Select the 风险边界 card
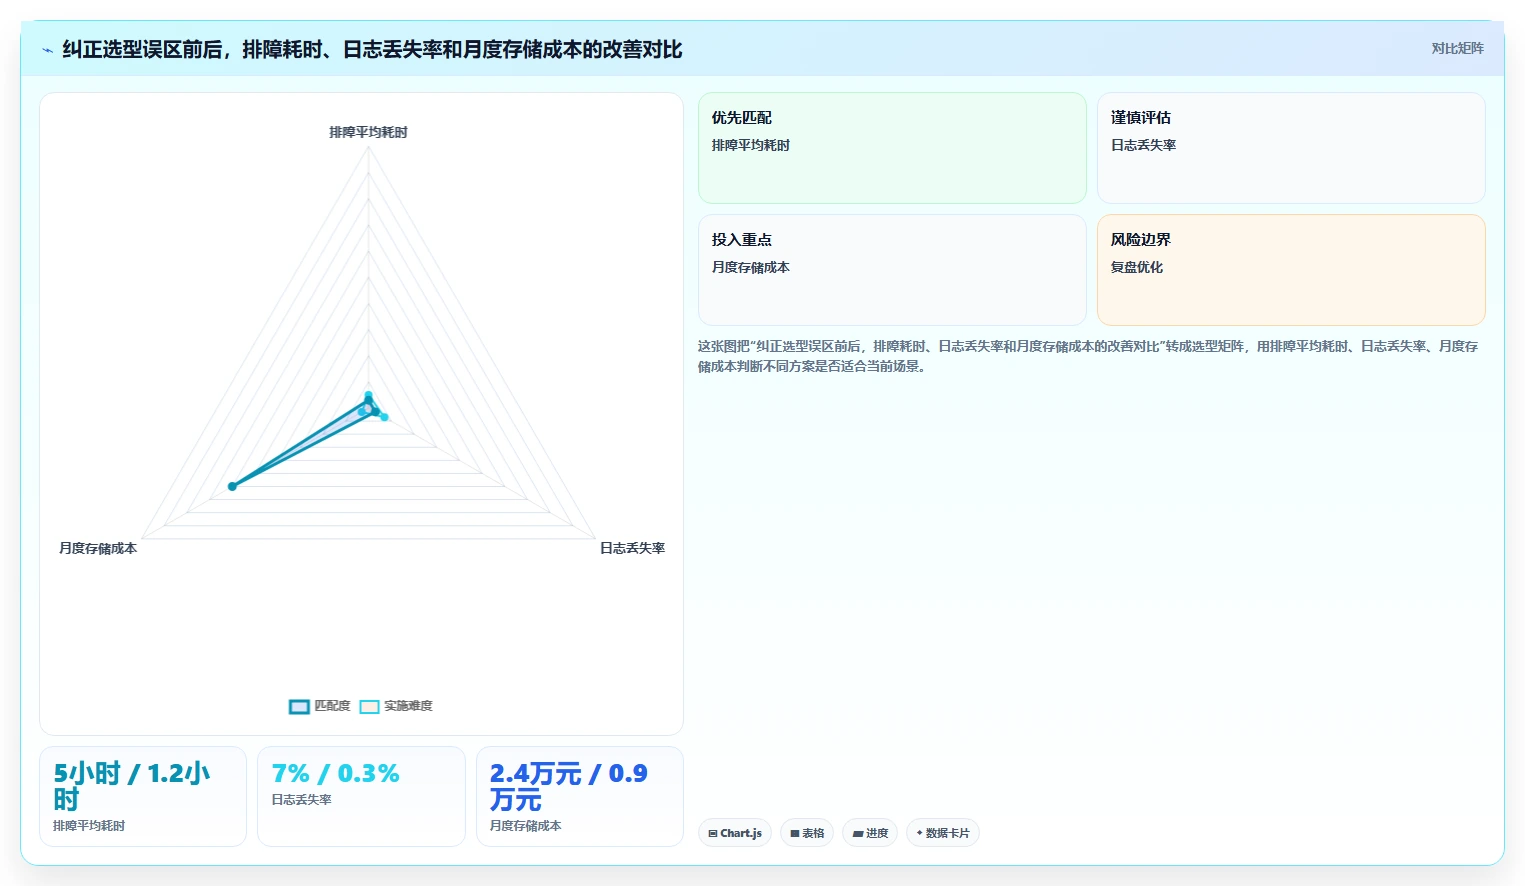Viewport: 1525px width, 886px height. click(1291, 270)
